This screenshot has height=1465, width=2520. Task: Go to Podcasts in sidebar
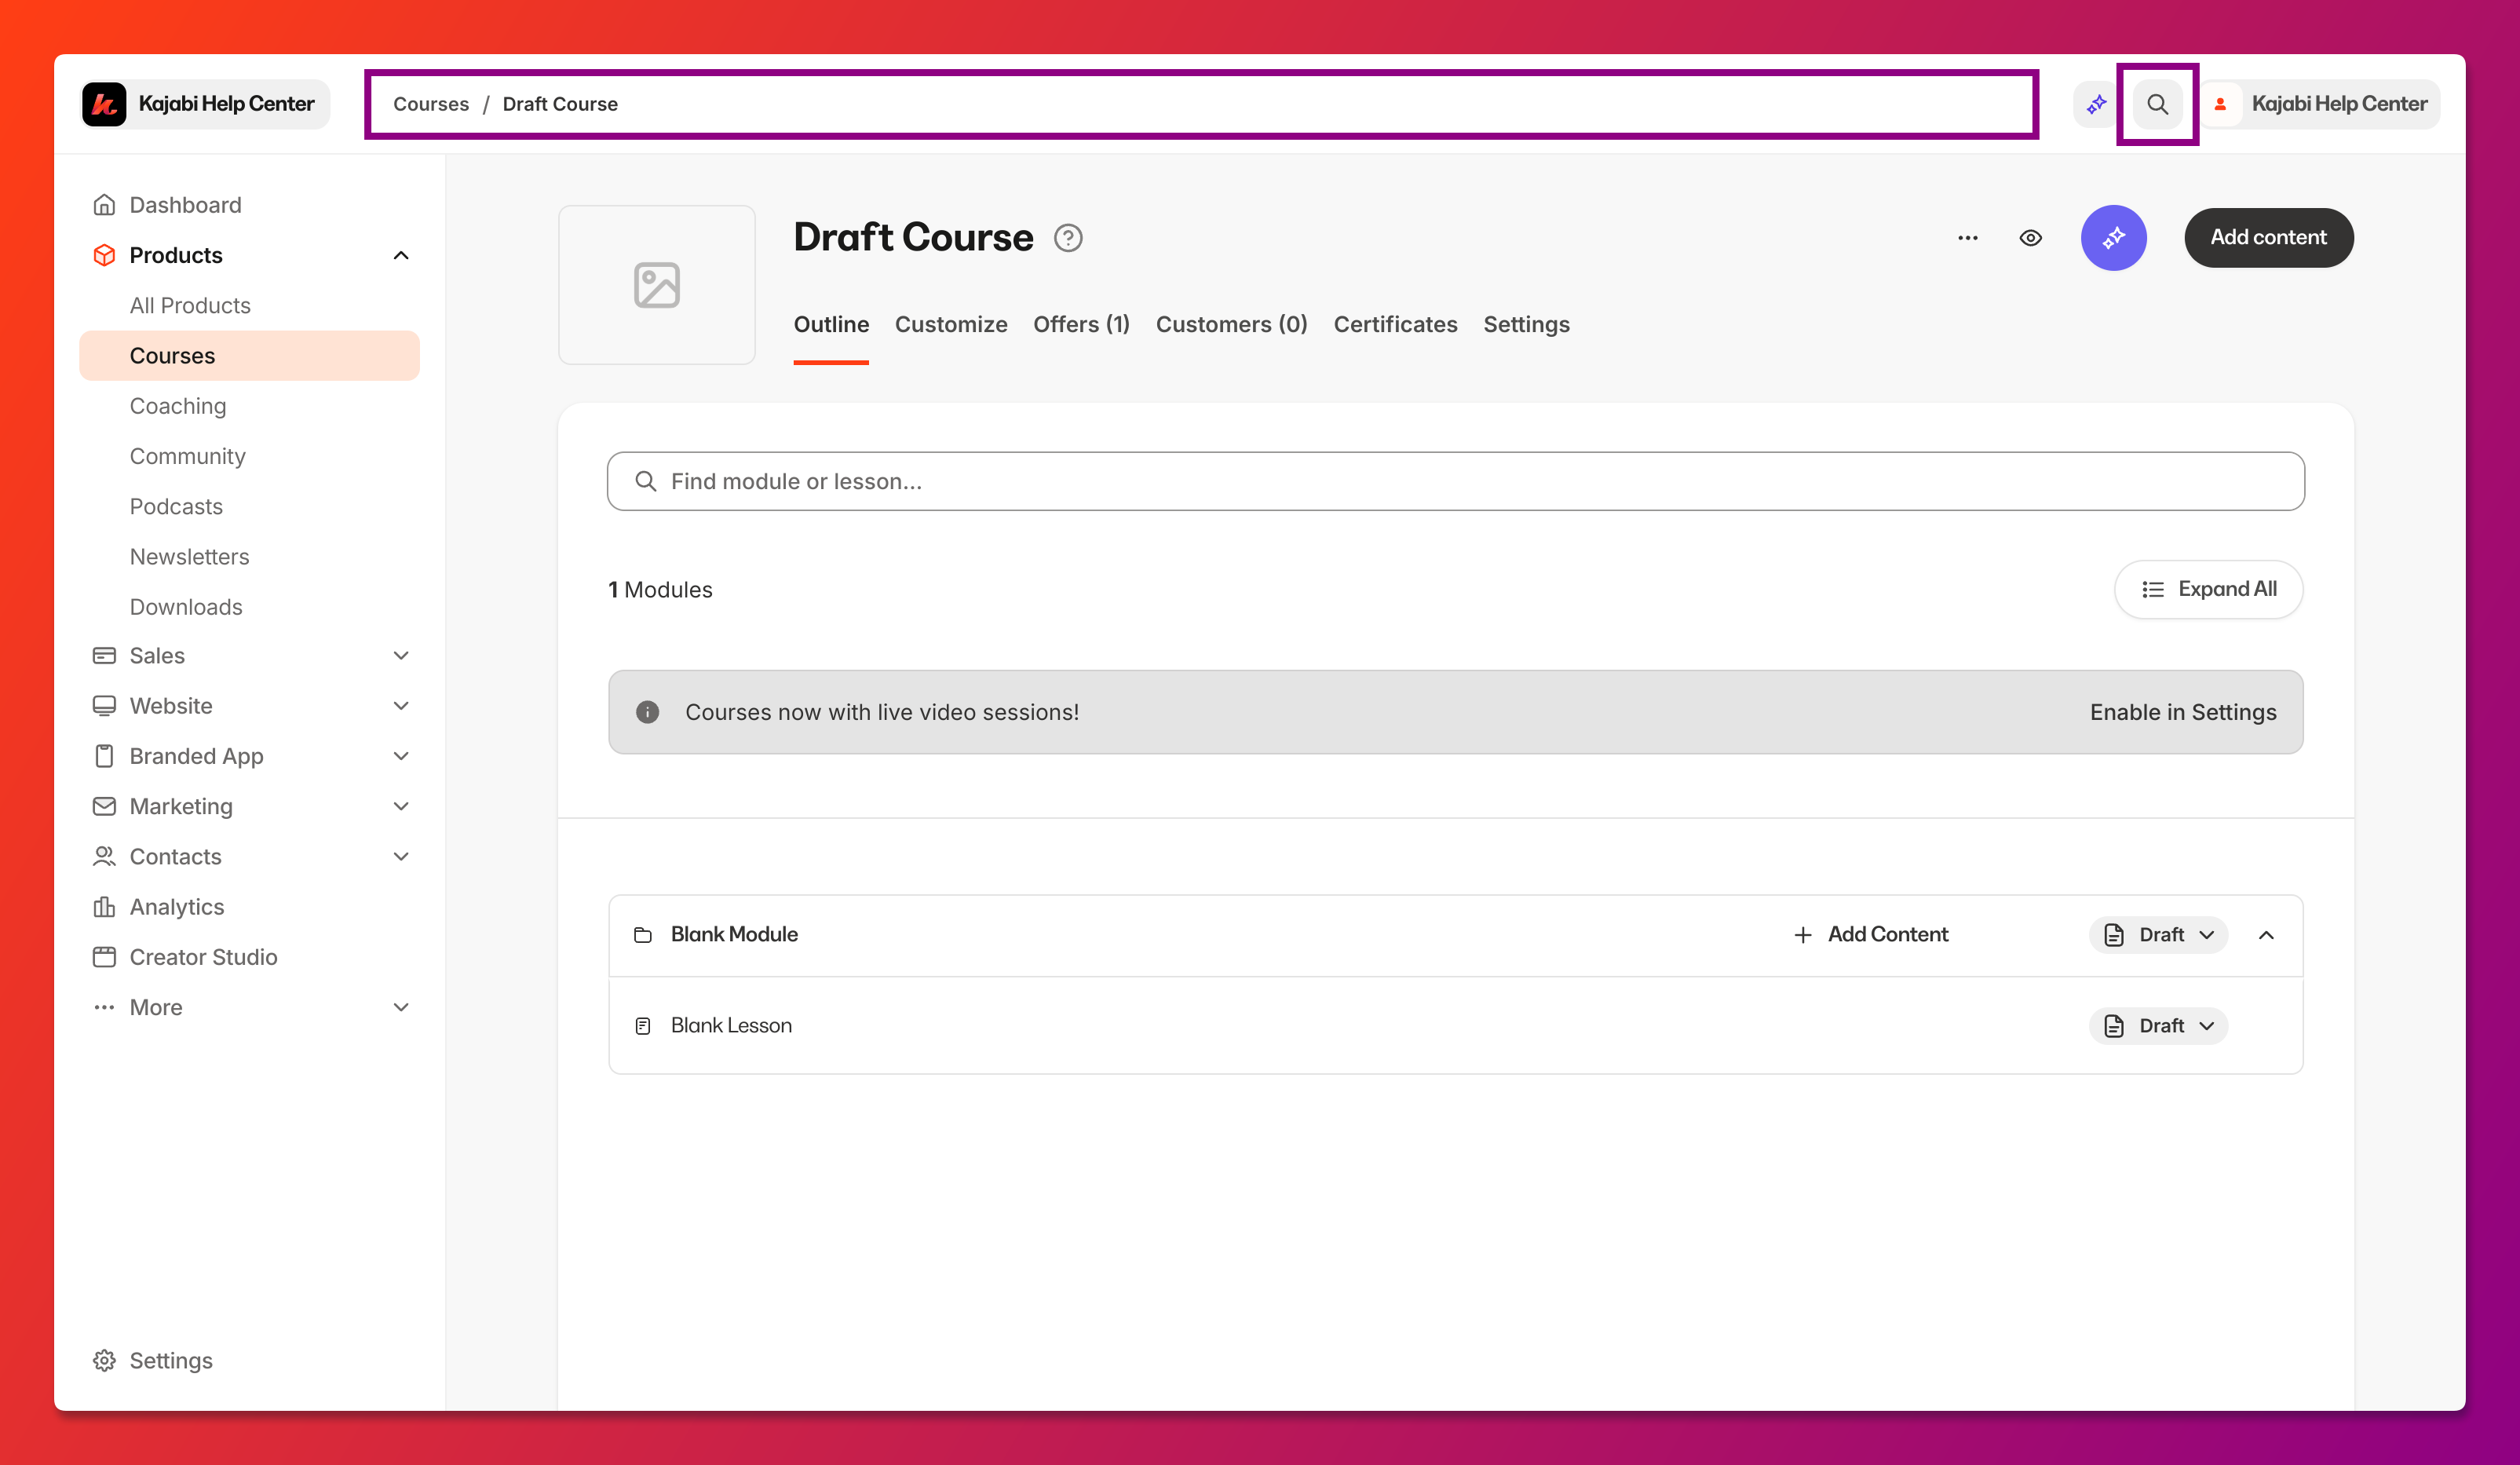(x=176, y=506)
